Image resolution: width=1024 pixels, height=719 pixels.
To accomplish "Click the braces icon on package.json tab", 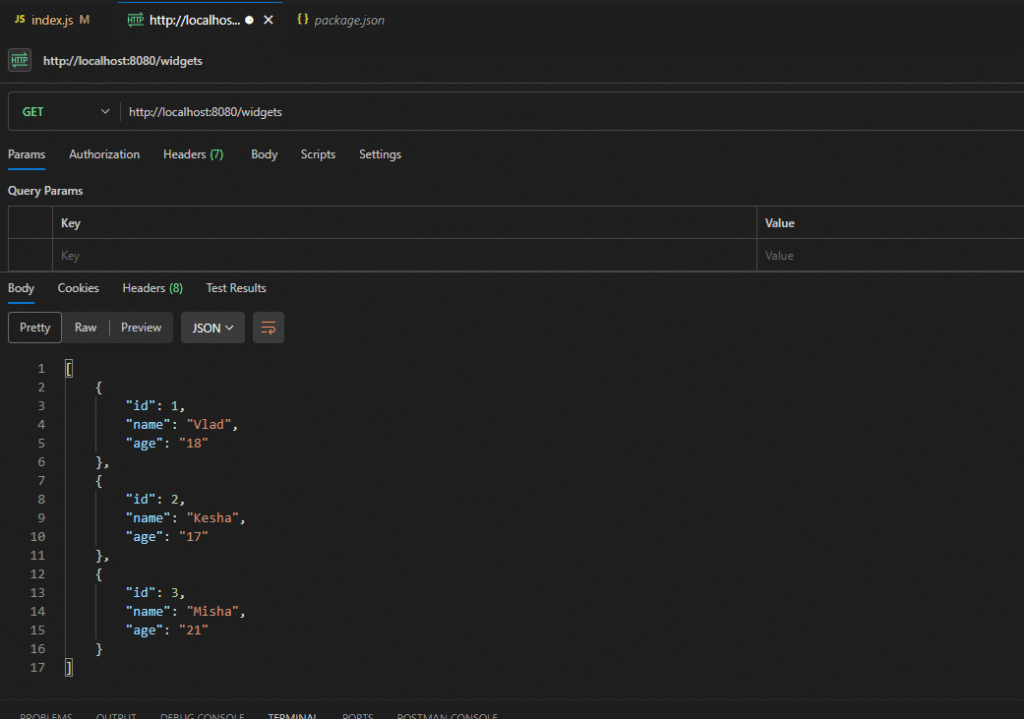I will click(302, 20).
